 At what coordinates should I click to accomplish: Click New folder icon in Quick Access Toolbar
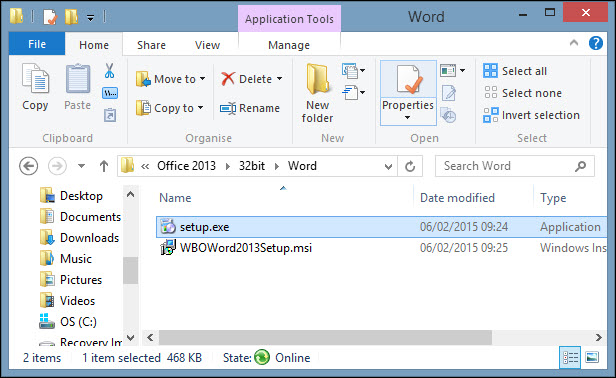point(72,17)
